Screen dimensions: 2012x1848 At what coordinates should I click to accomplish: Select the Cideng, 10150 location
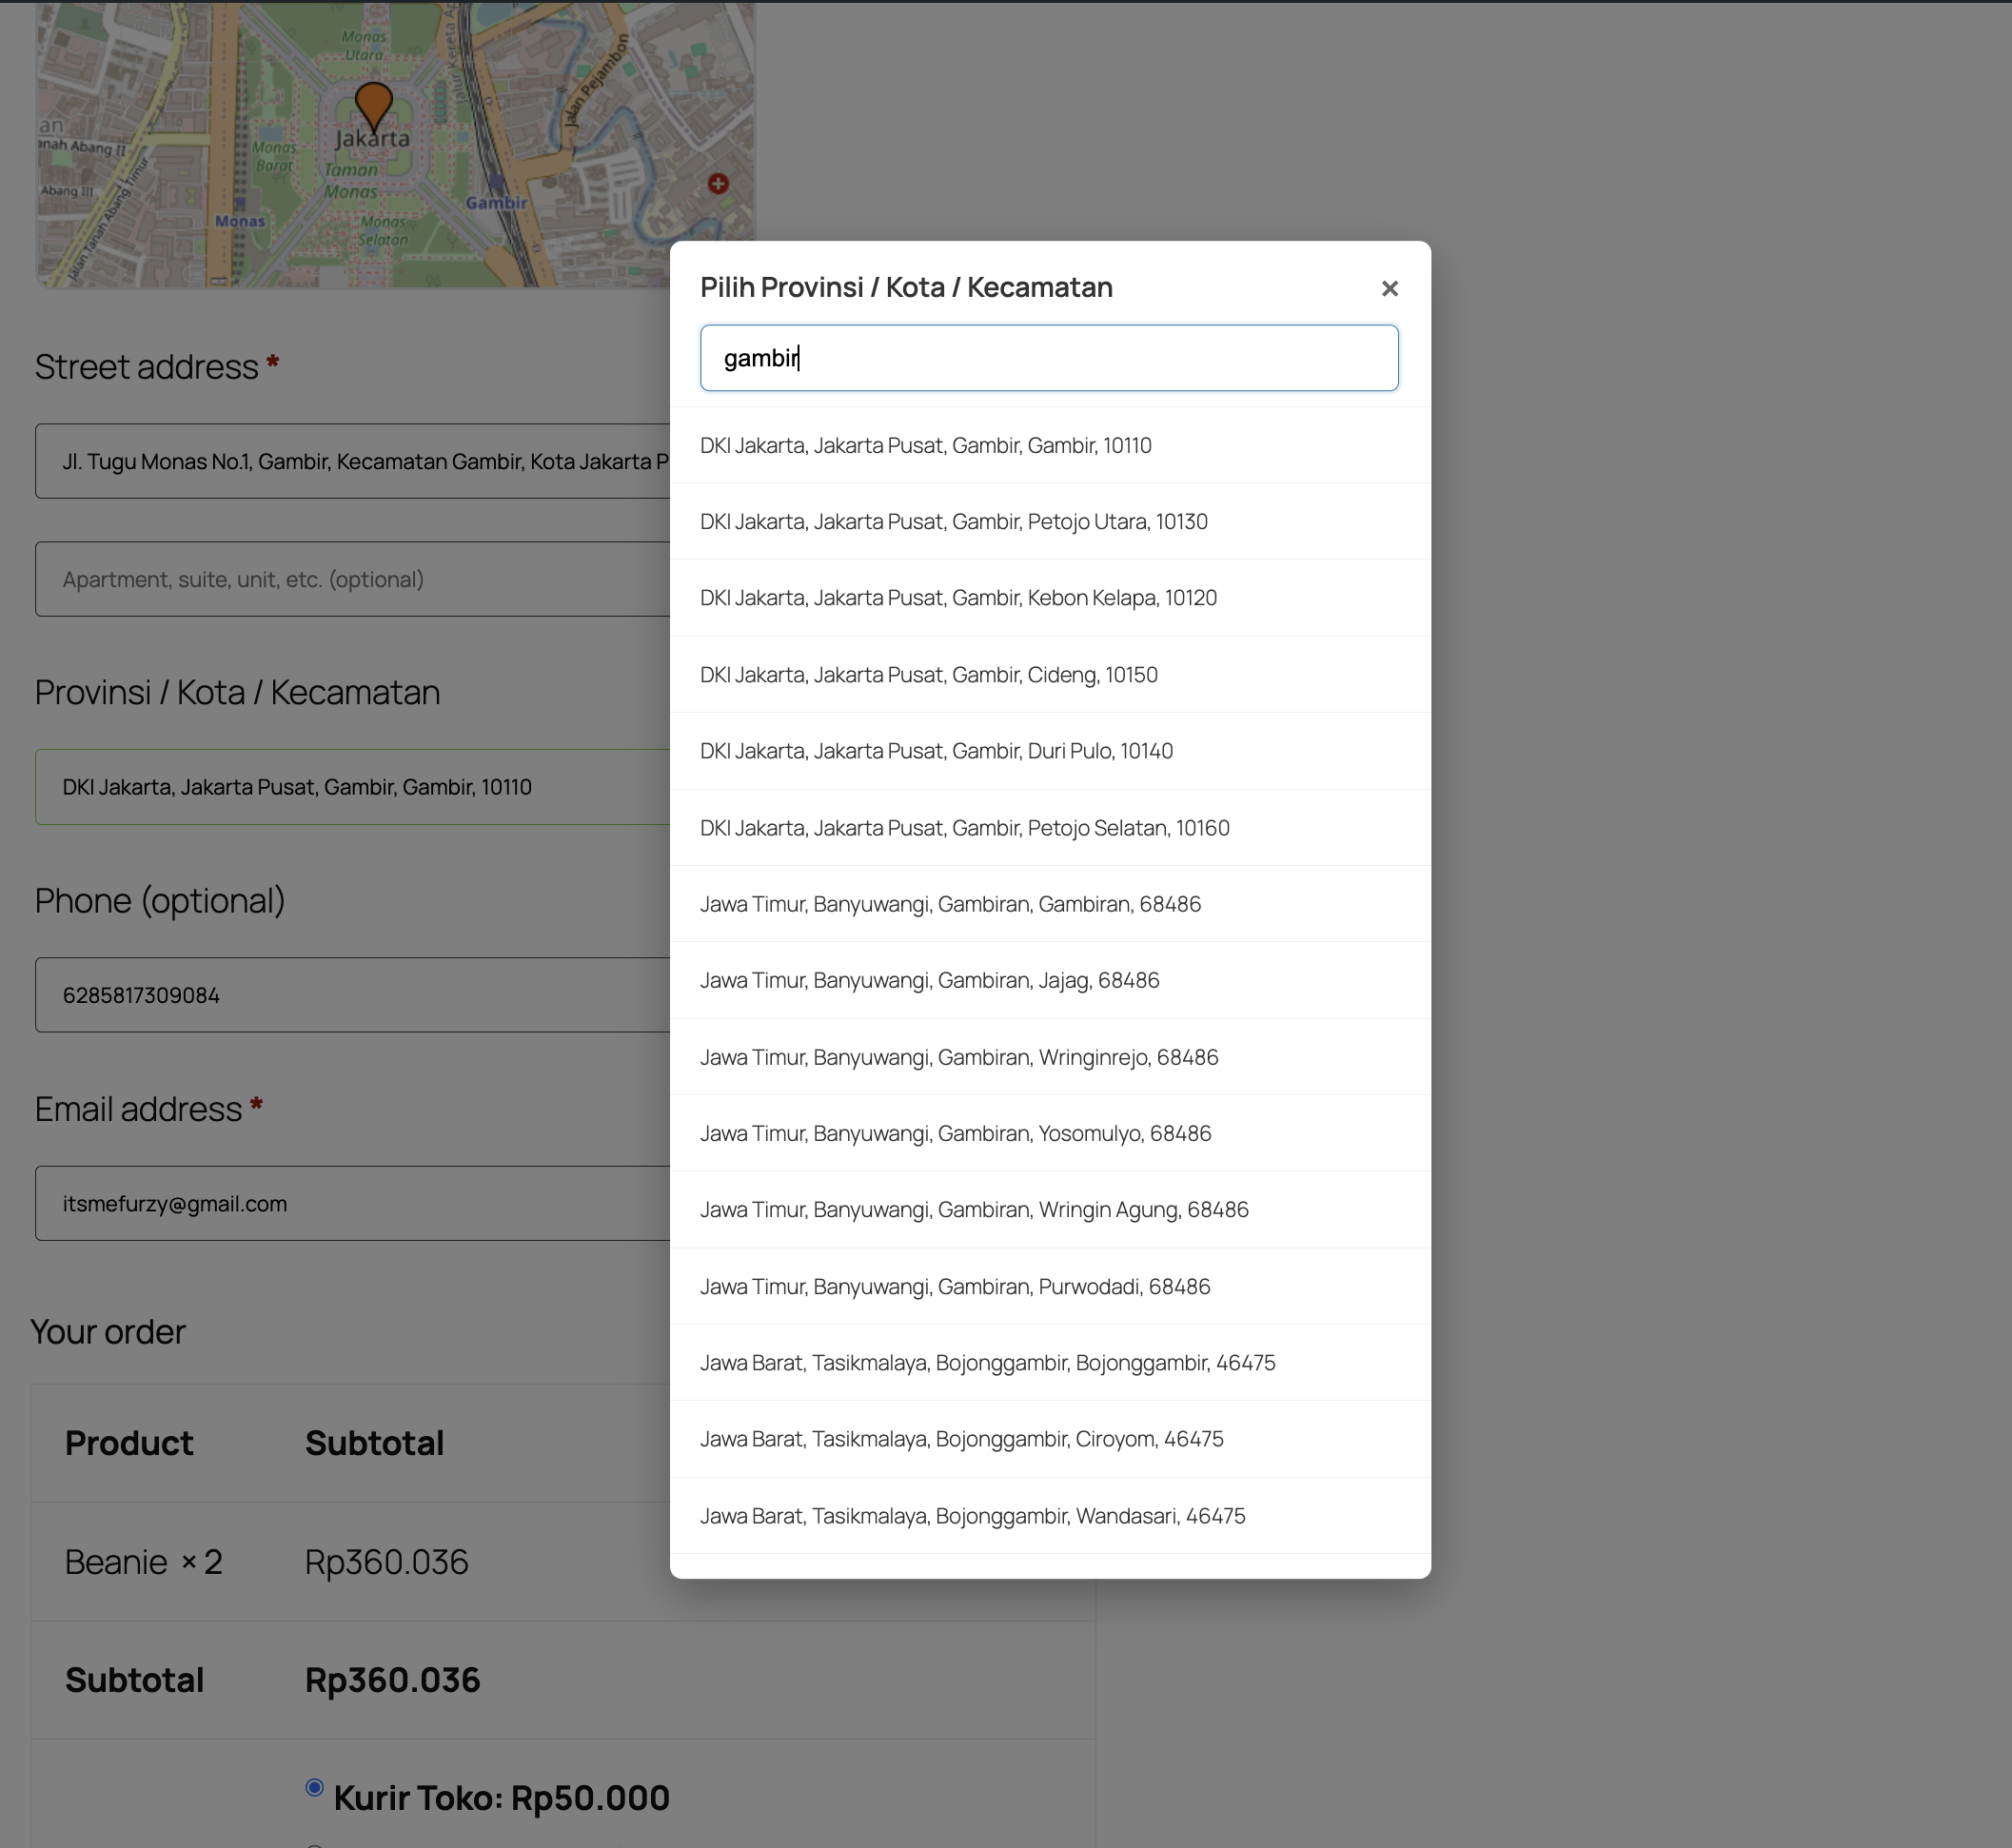coord(928,675)
